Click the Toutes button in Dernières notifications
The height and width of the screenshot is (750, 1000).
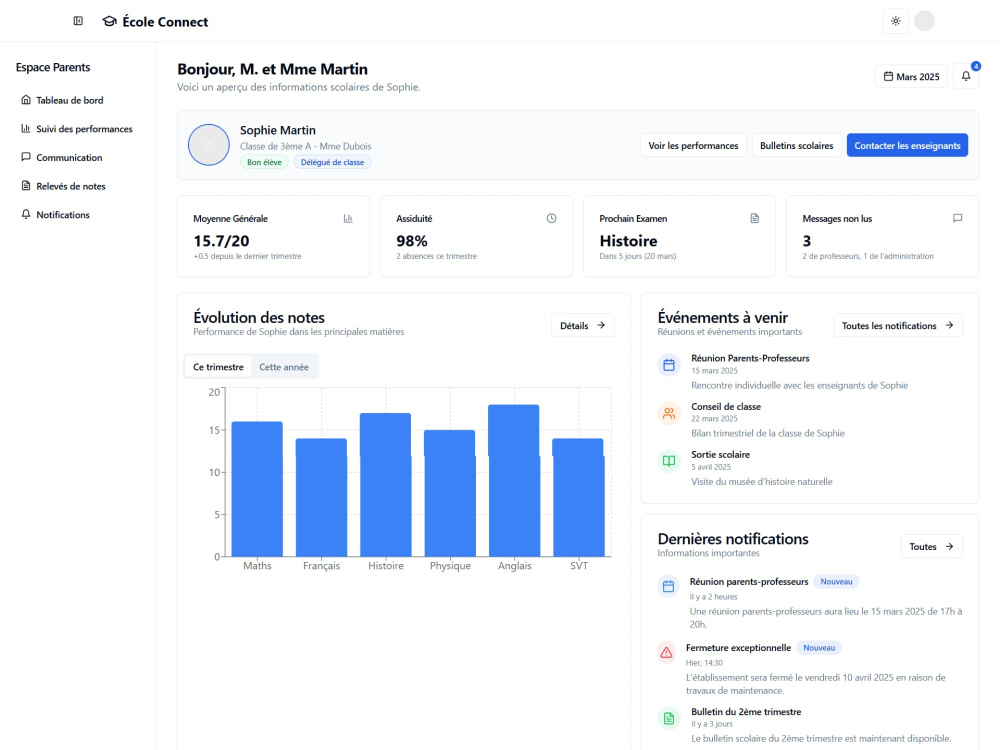931,547
